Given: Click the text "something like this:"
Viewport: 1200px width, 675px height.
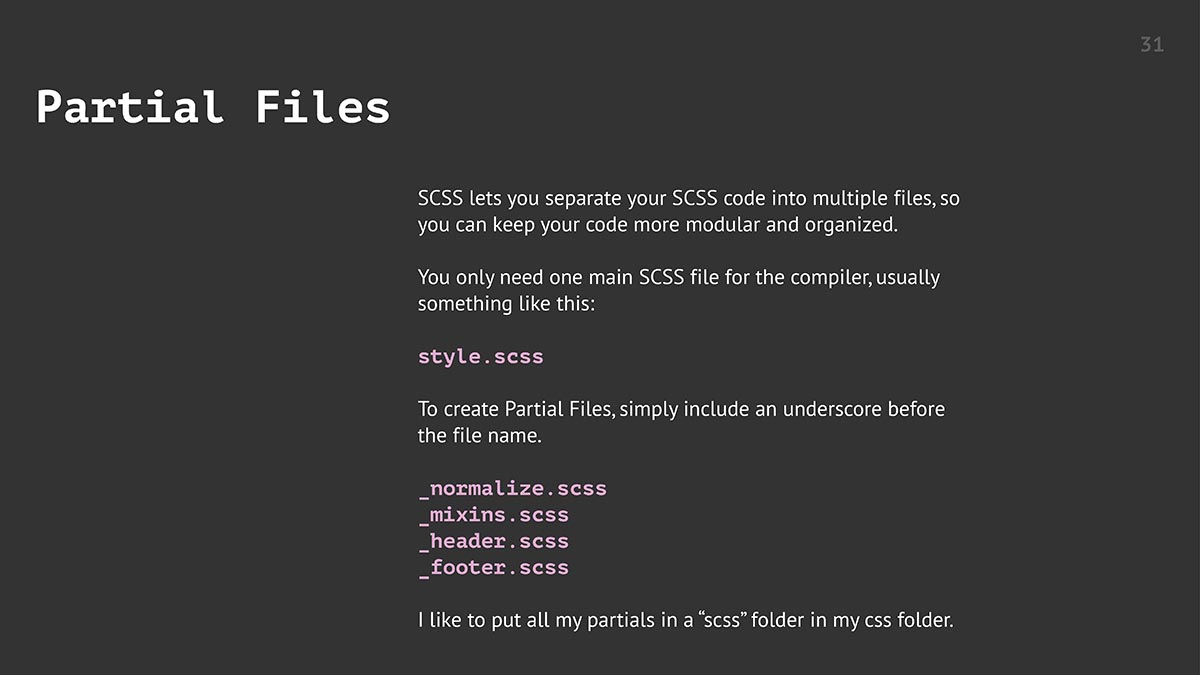Looking at the screenshot, I should pyautogui.click(x=506, y=303).
